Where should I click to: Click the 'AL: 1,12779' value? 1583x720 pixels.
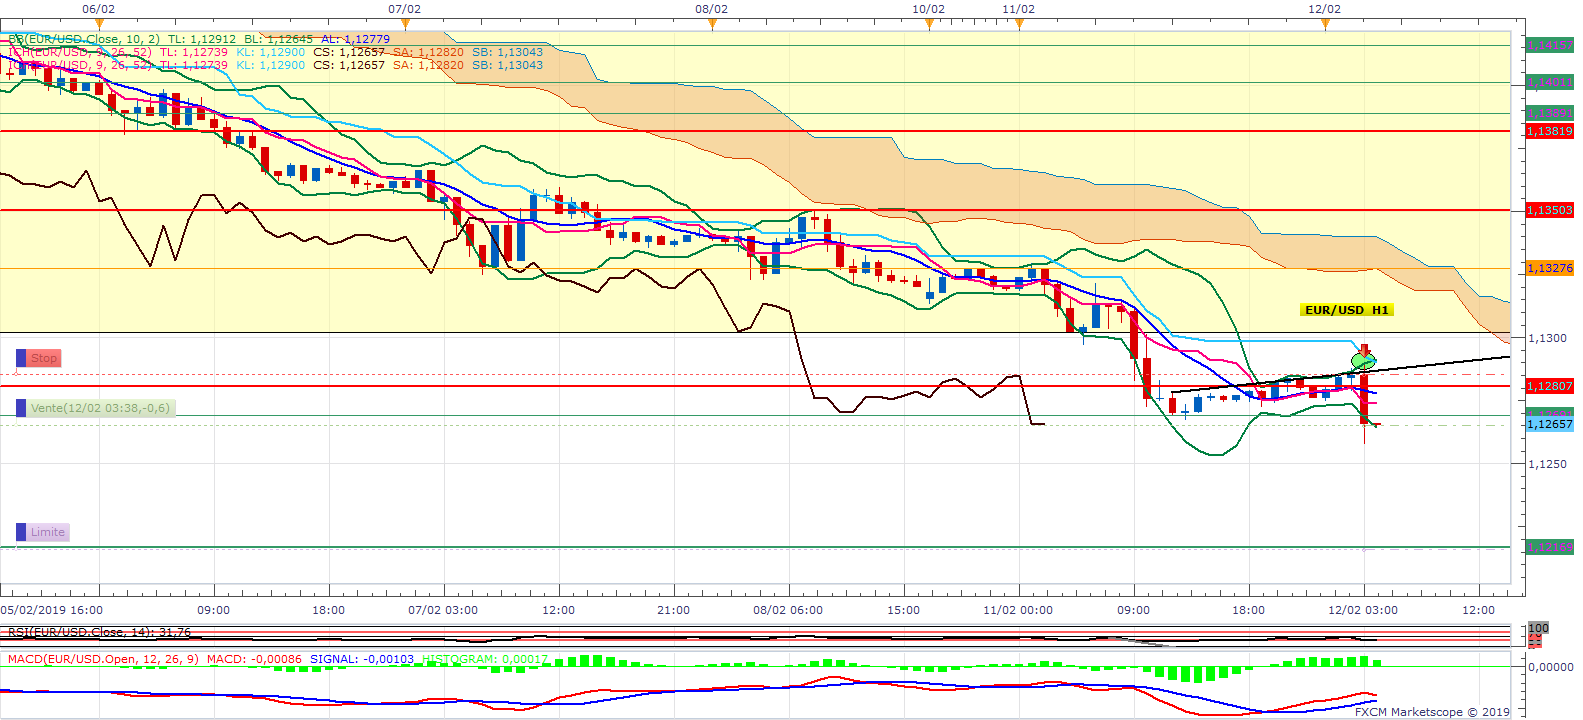356,39
